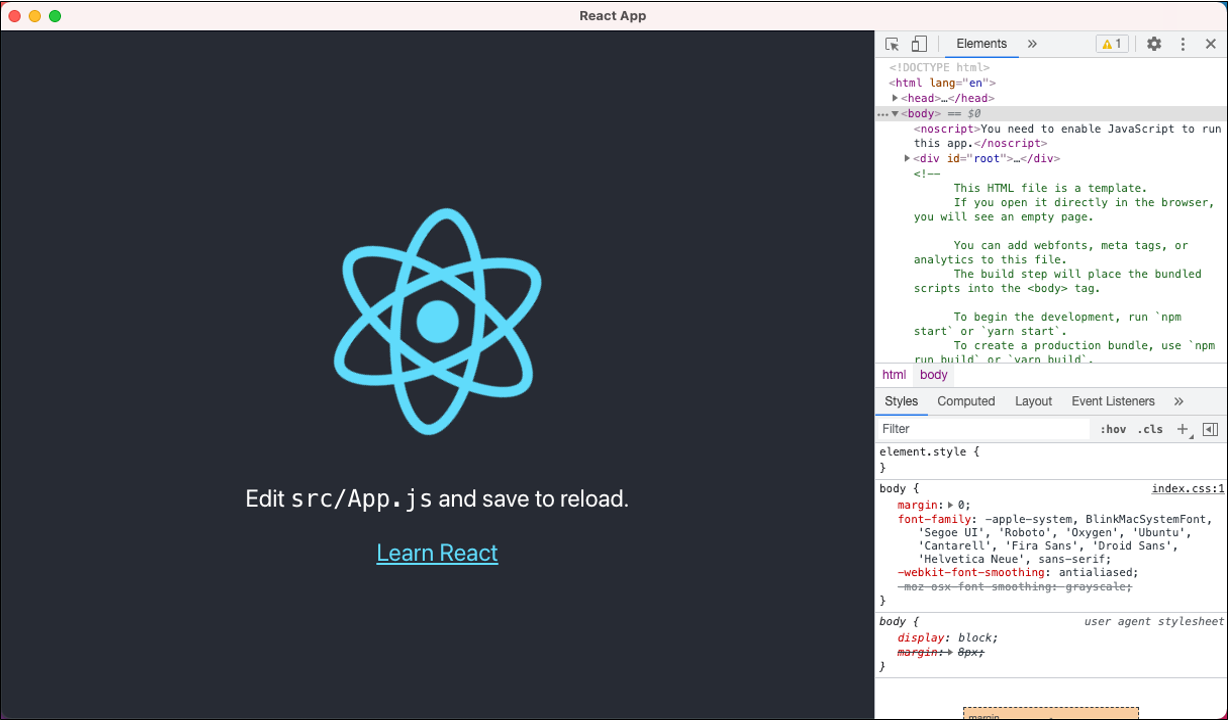Click the Learn React link

click(x=437, y=552)
